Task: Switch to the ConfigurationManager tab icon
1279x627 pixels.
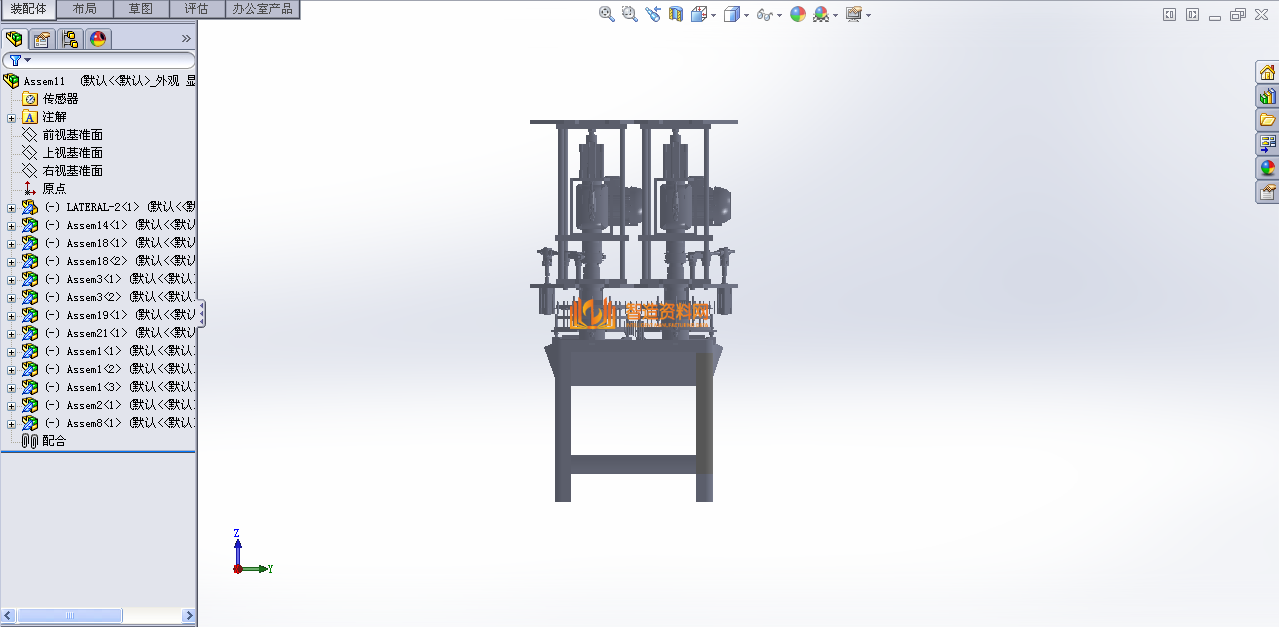Action: (x=70, y=39)
